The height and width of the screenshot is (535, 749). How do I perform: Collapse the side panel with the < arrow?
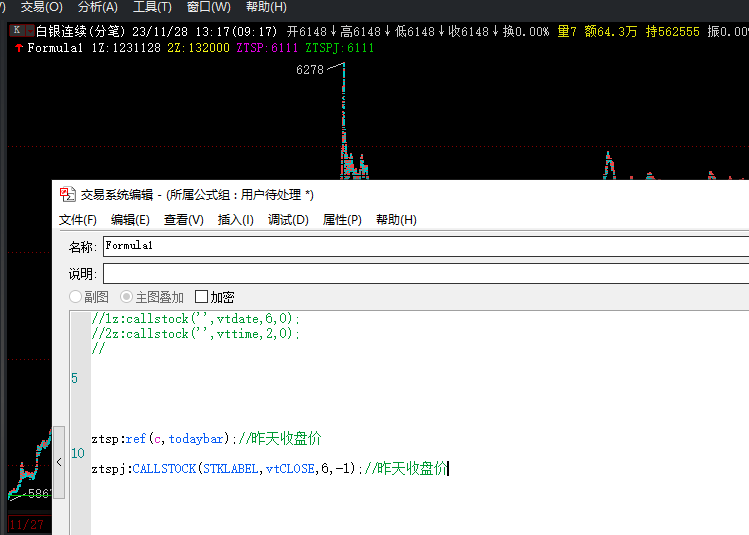59,462
